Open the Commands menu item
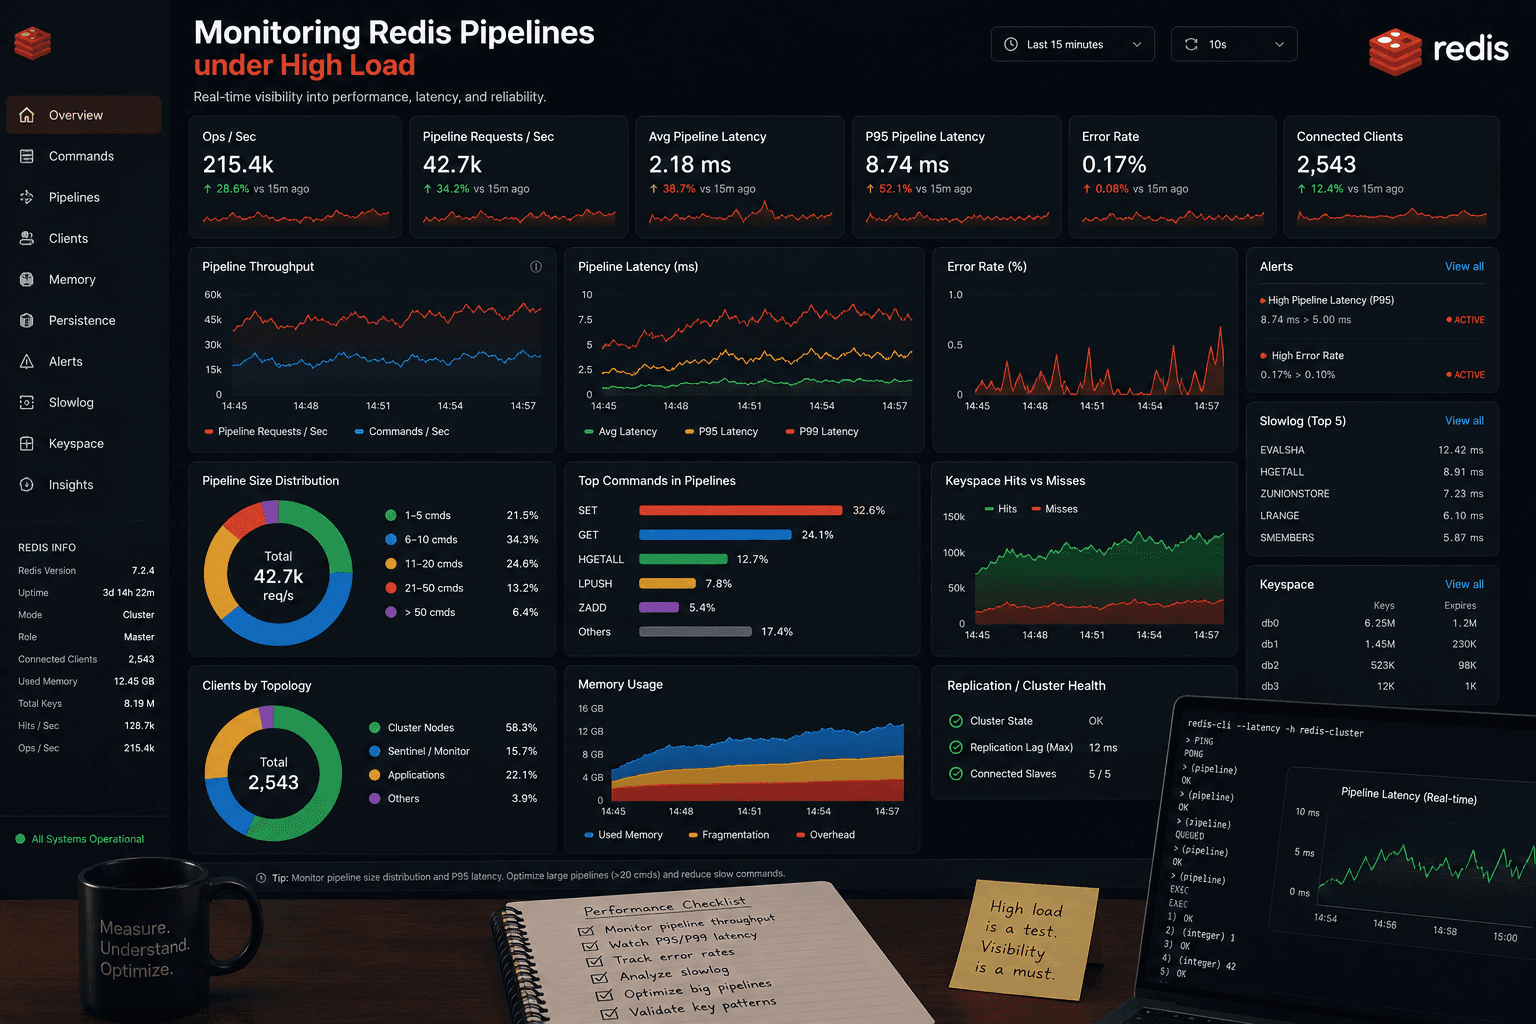This screenshot has height=1024, width=1536. point(84,156)
